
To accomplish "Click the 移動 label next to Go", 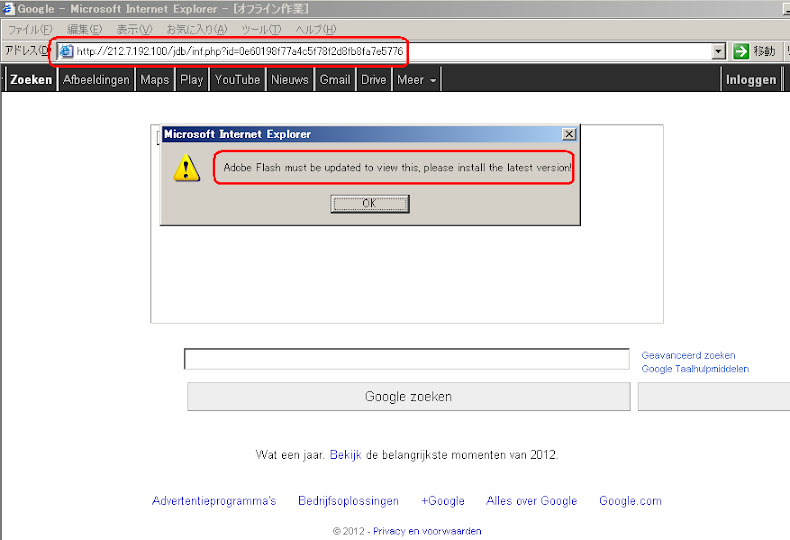I will [x=764, y=51].
